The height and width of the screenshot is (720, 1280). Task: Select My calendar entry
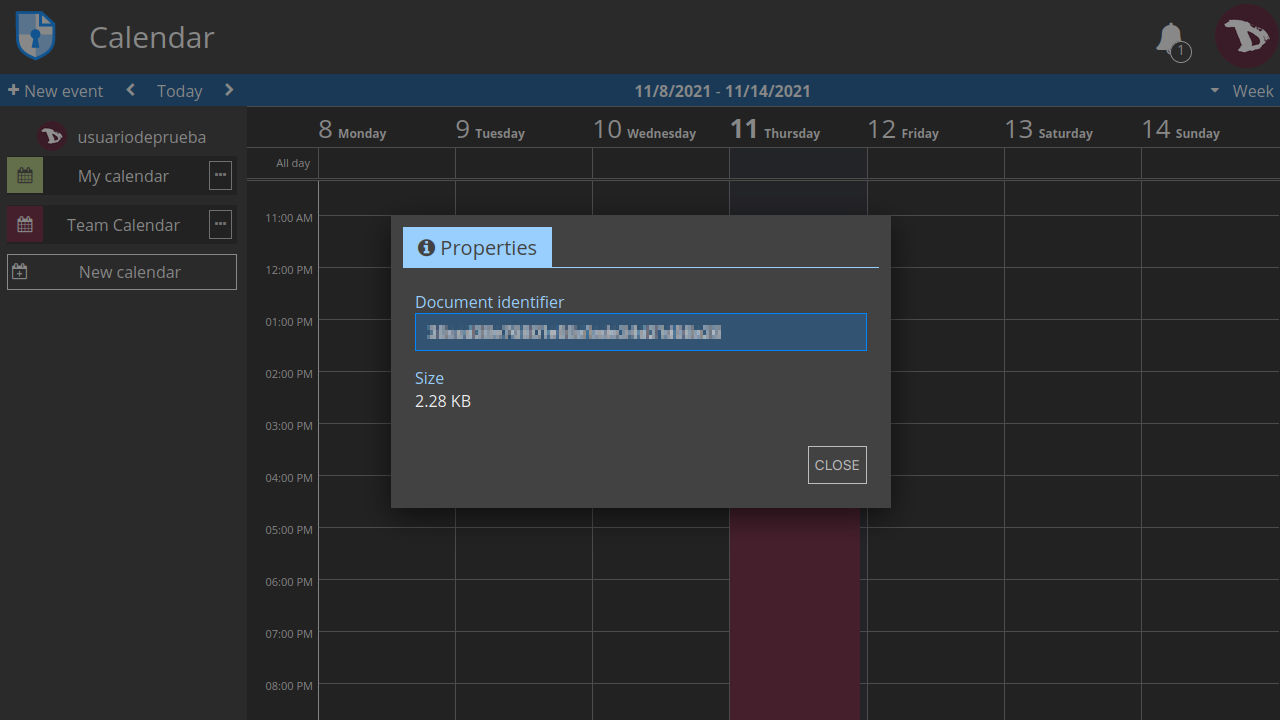click(123, 176)
